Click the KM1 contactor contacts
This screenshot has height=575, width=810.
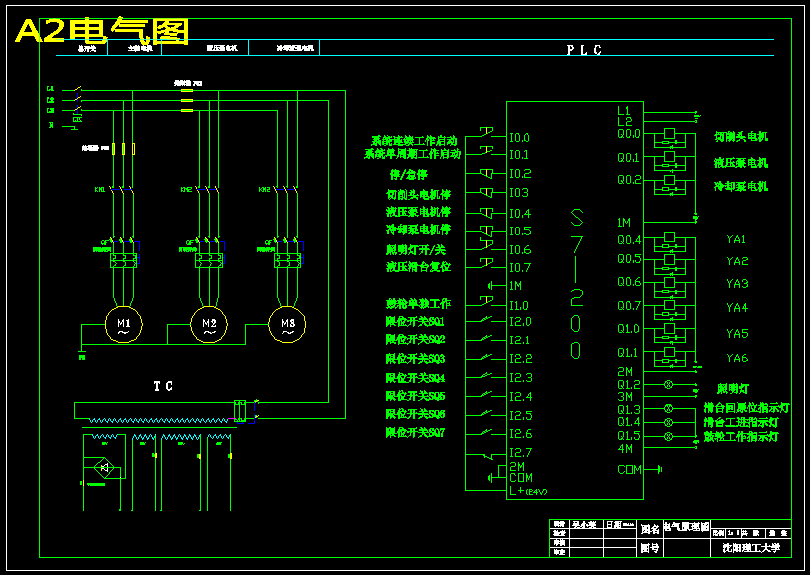tap(122, 191)
